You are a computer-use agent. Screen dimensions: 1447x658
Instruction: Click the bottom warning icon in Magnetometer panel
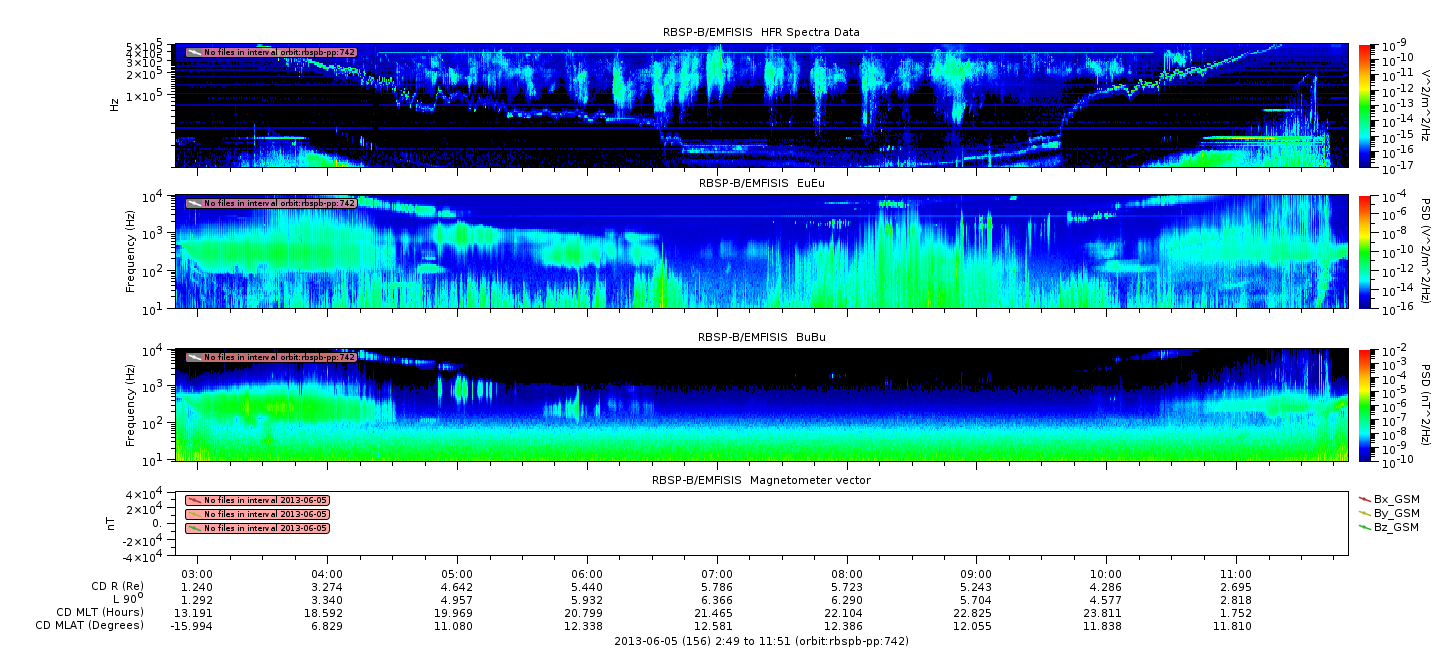pos(194,528)
